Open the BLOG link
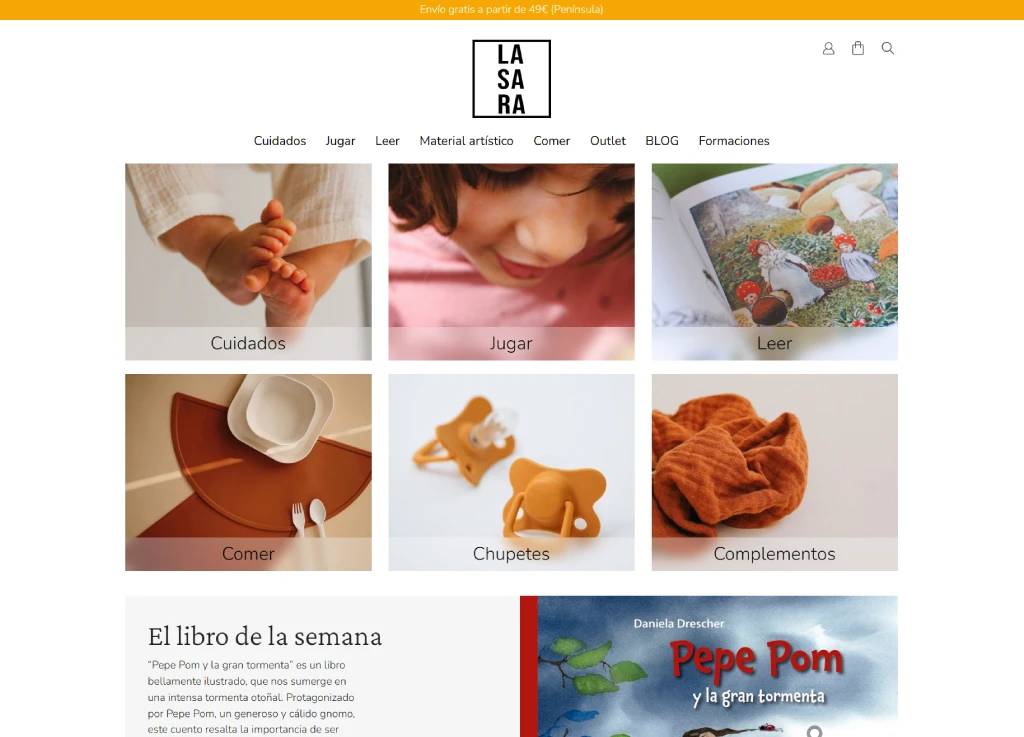Viewport: 1024px width, 737px height. (662, 141)
